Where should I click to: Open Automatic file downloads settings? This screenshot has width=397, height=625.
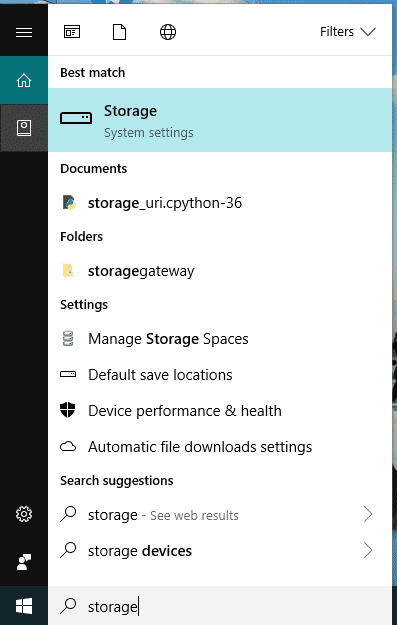point(220,447)
